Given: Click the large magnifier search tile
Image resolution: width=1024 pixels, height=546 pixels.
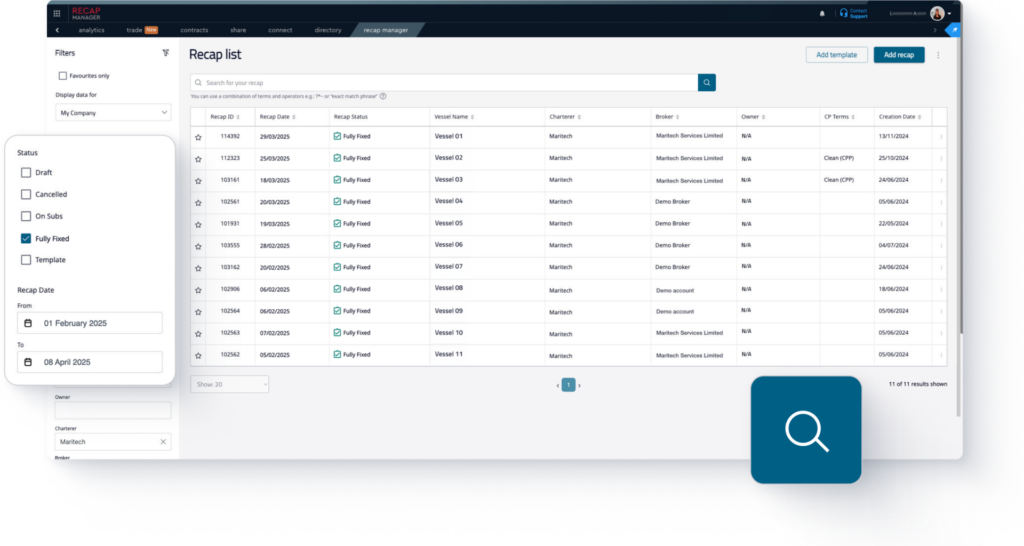Looking at the screenshot, I should pyautogui.click(x=806, y=430).
